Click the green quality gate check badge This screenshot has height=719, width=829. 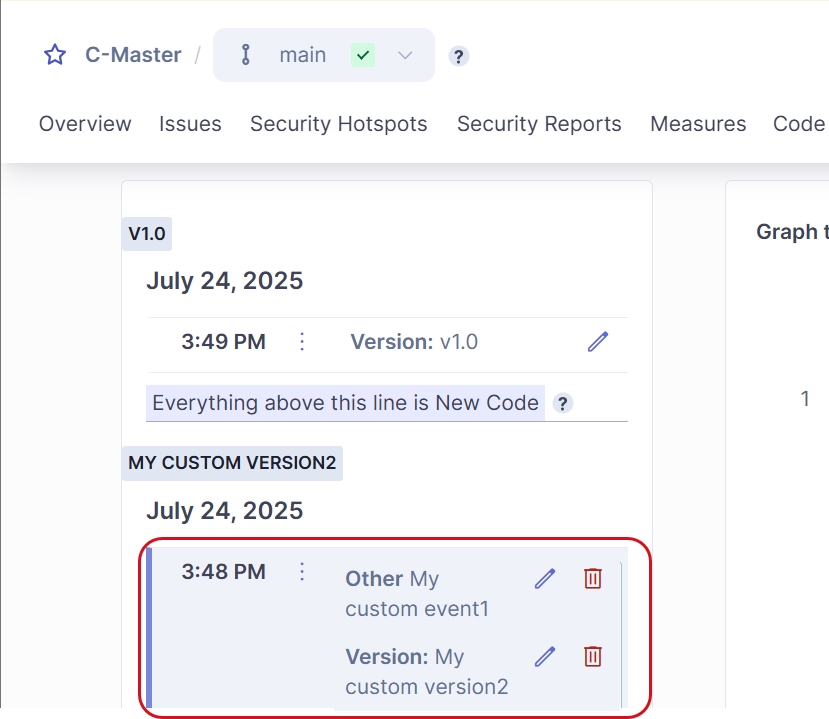(363, 55)
